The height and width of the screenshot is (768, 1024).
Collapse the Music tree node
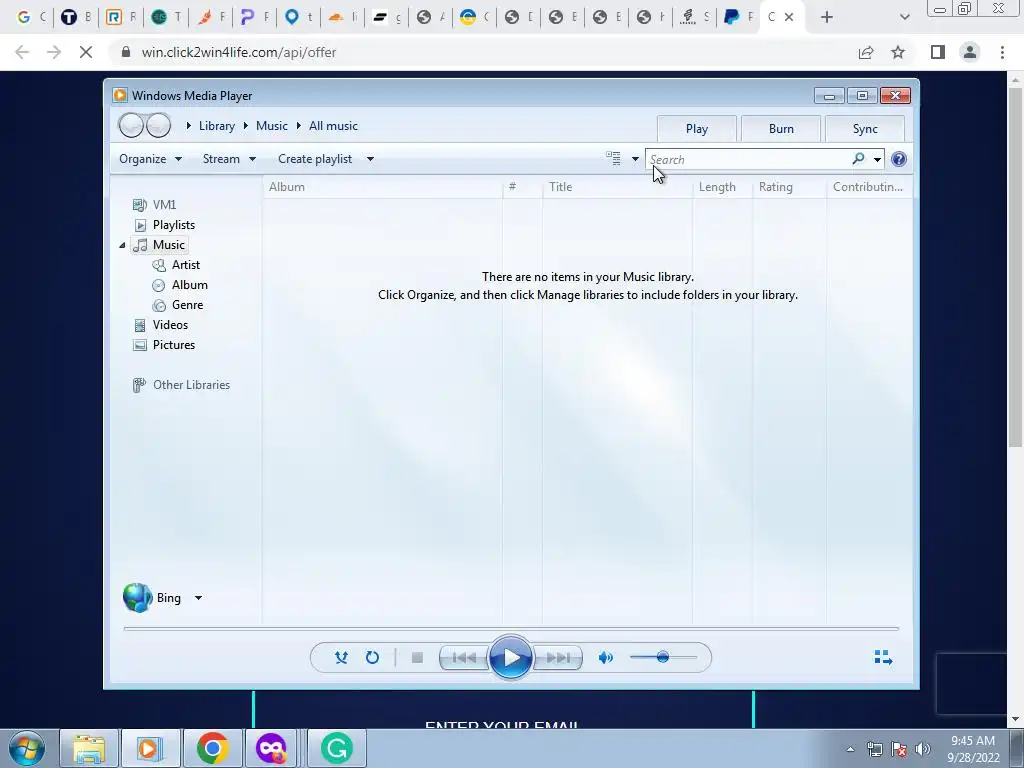coord(122,245)
